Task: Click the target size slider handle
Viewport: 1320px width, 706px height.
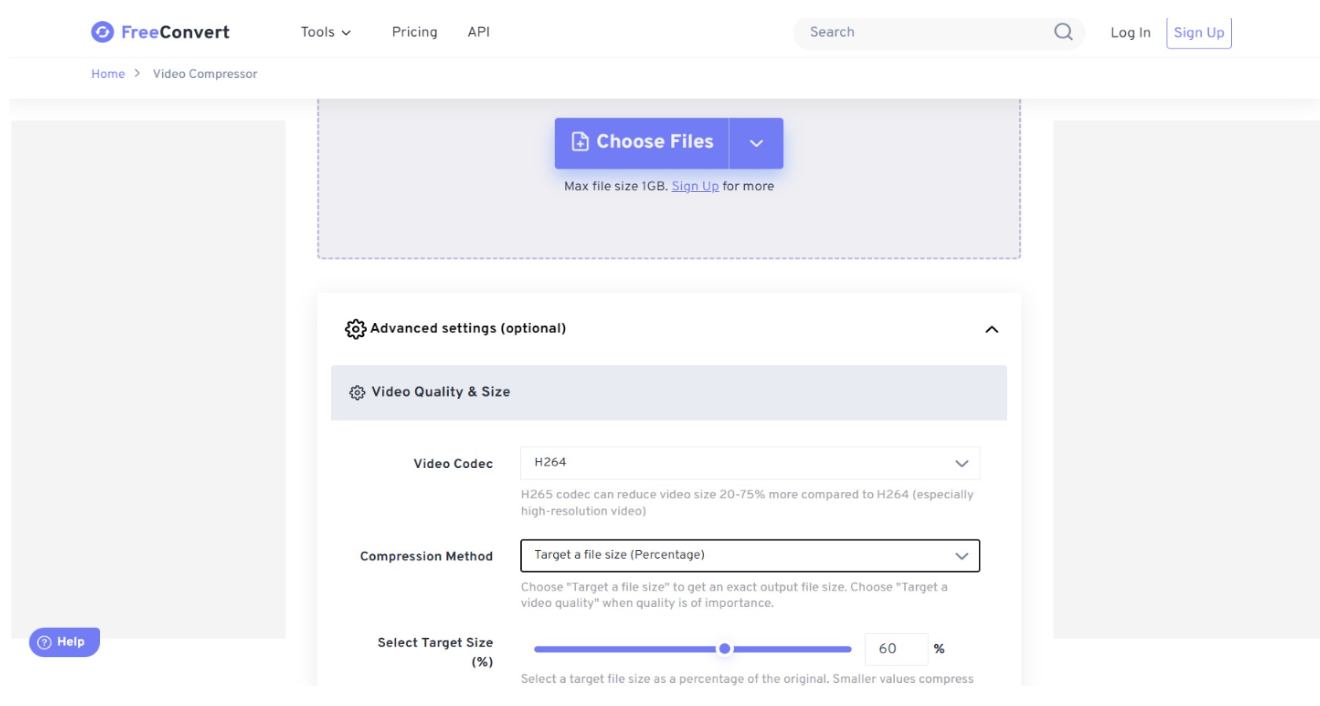Action: click(x=725, y=649)
